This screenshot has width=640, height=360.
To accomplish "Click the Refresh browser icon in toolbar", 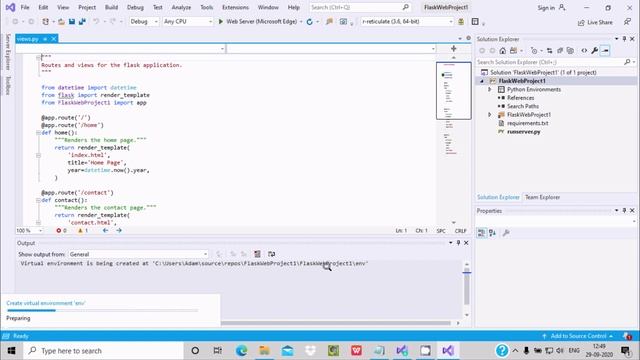I will pos(310,22).
